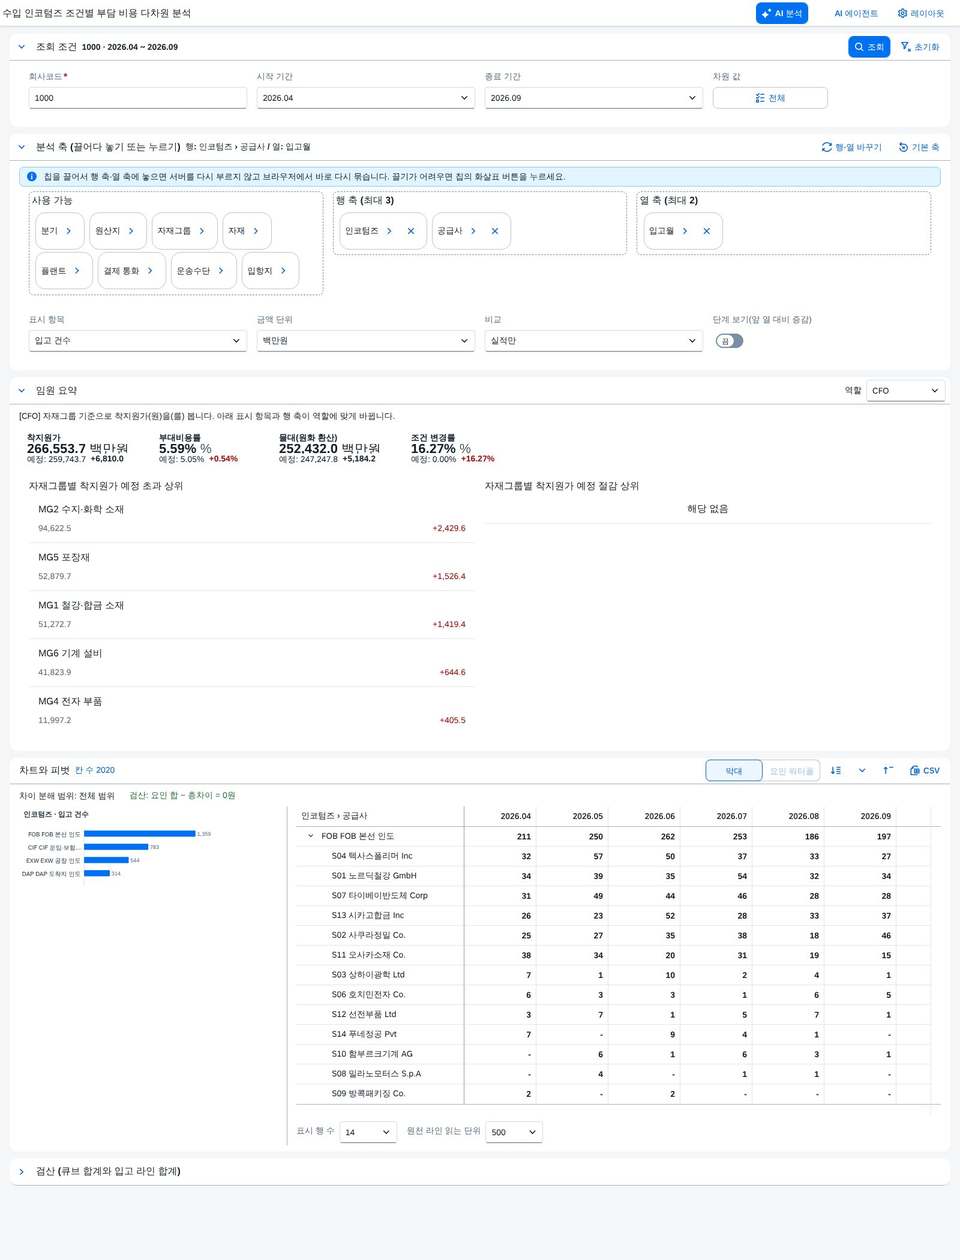Viewport: 960px width, 1260px height.
Task: Click the arrow on the 자재그룹 chip
Action: pyautogui.click(x=202, y=231)
